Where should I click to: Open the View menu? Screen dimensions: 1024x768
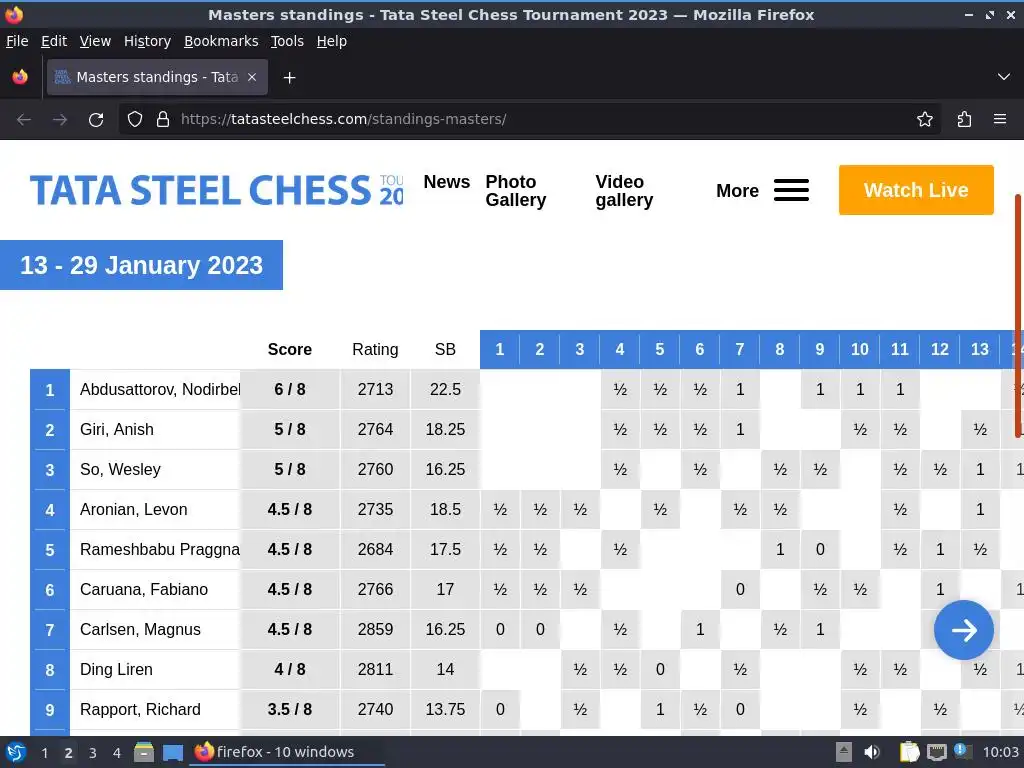click(x=95, y=41)
